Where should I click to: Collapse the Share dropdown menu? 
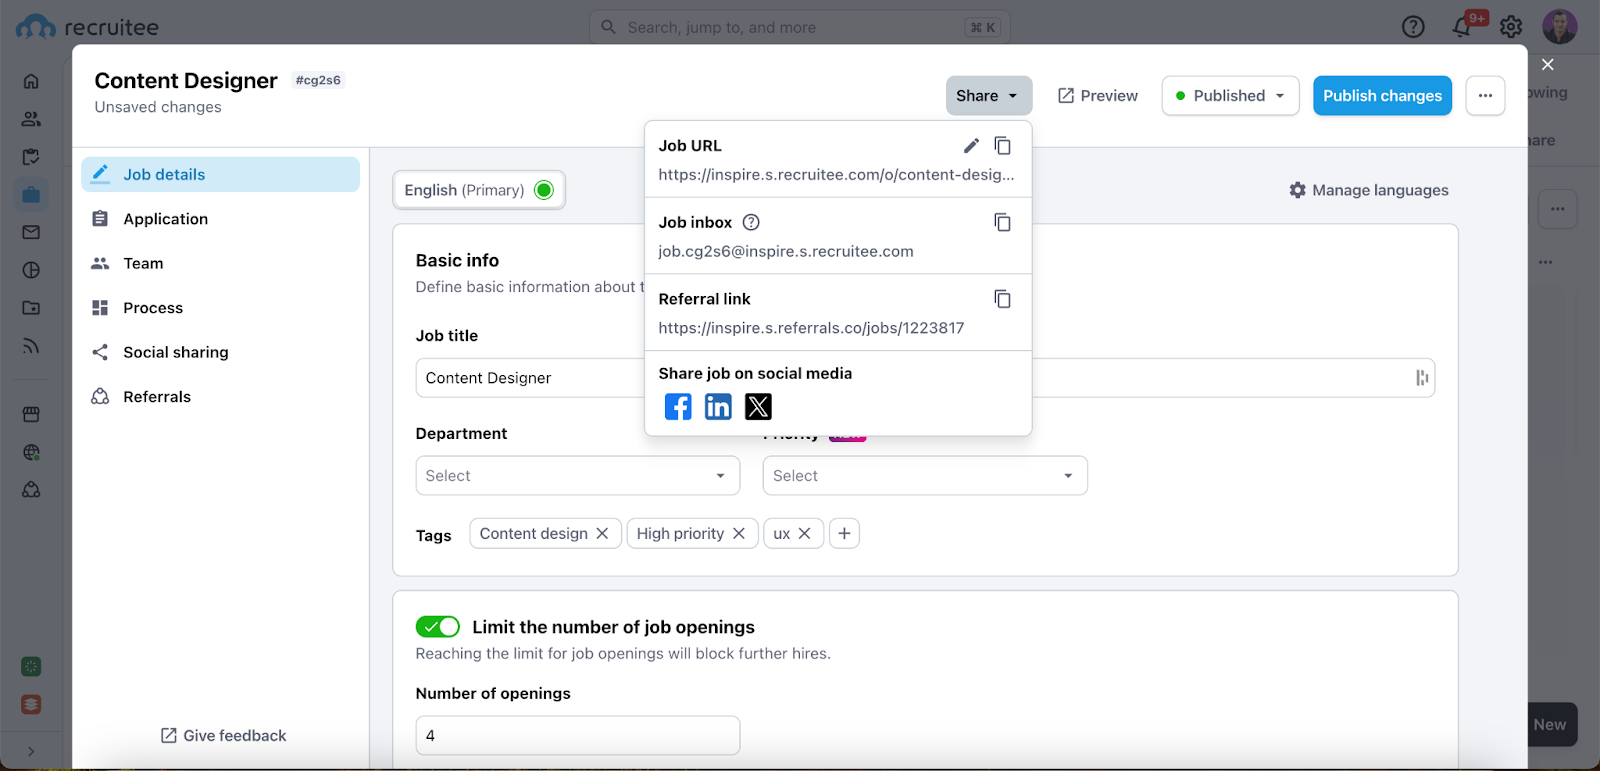coord(988,96)
